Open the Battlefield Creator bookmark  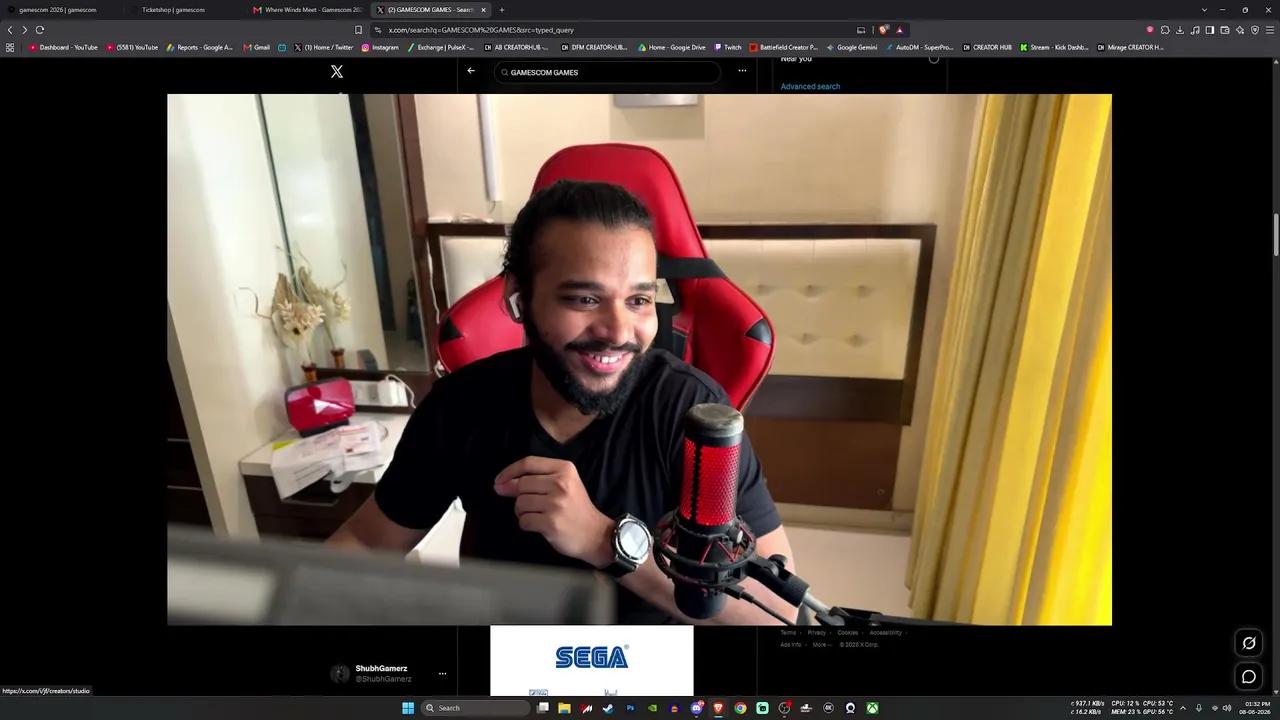784,47
